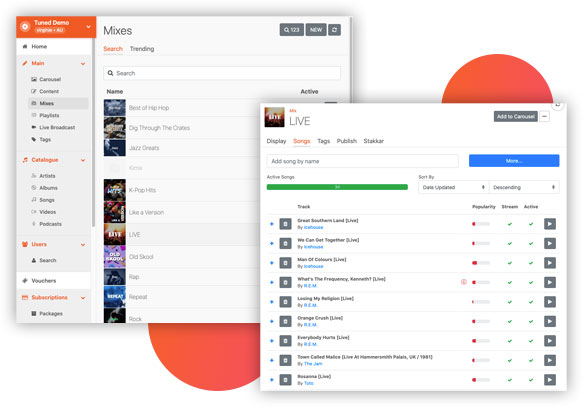Toggle Stream check for What's The Frequency, Kenneth

point(510,282)
